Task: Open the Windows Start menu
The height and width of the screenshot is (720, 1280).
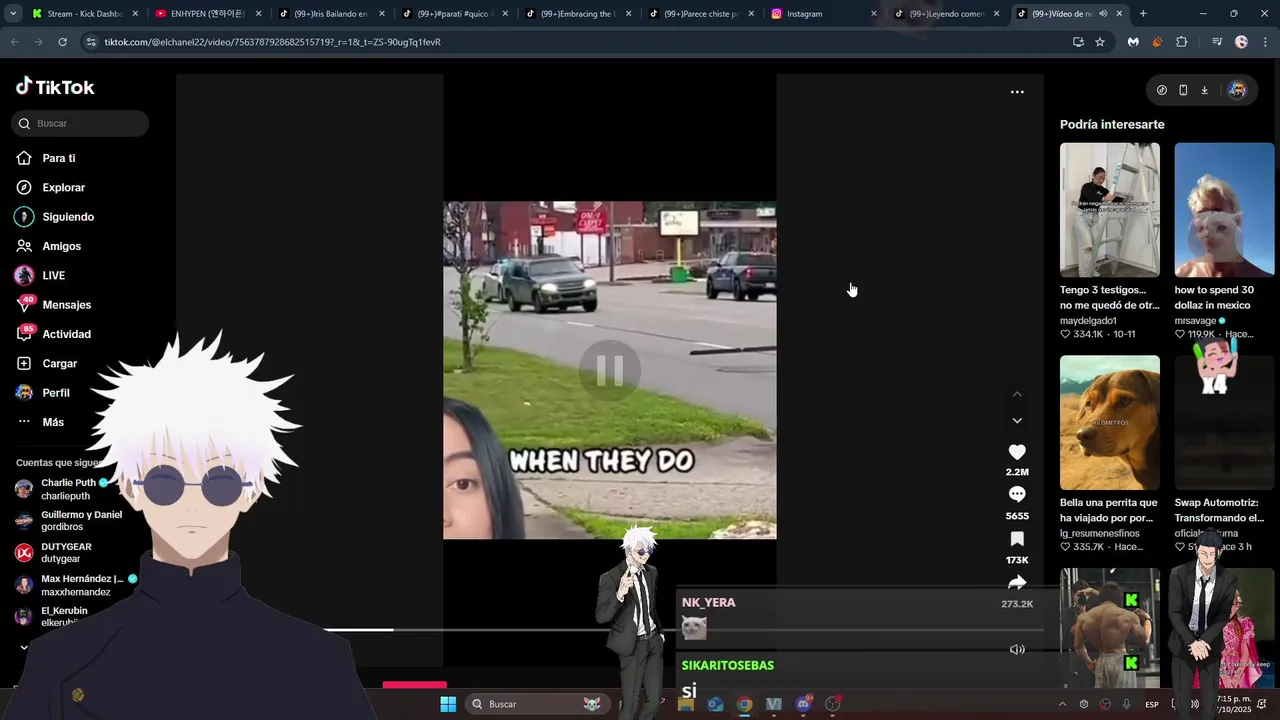Action: pyautogui.click(x=448, y=704)
